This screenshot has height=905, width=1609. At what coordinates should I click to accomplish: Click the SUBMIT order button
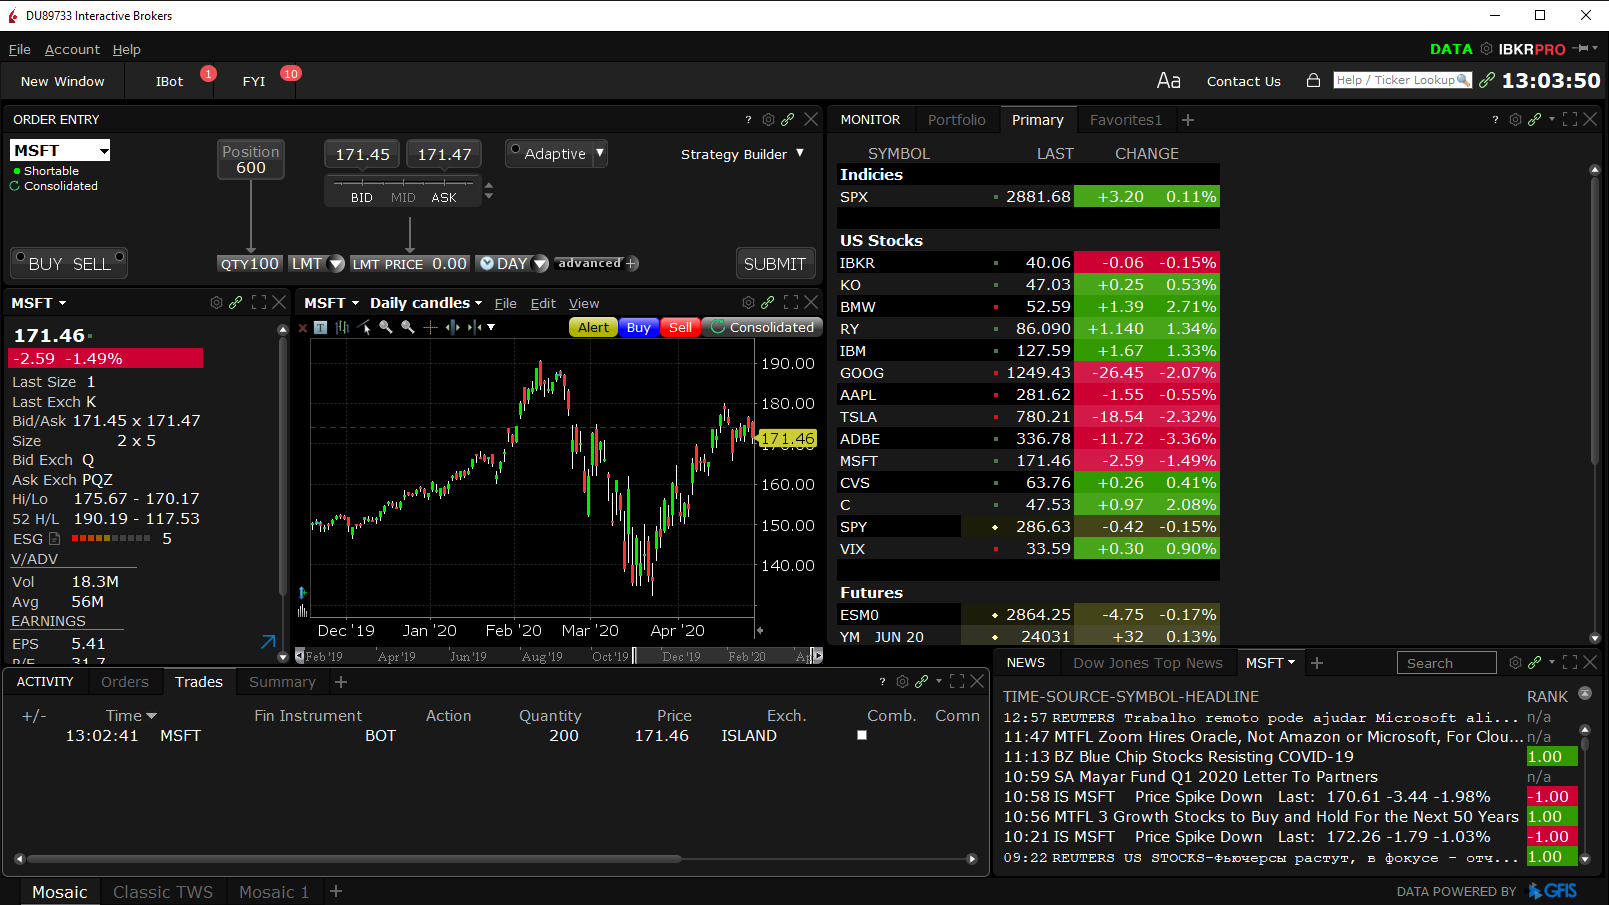[775, 263]
